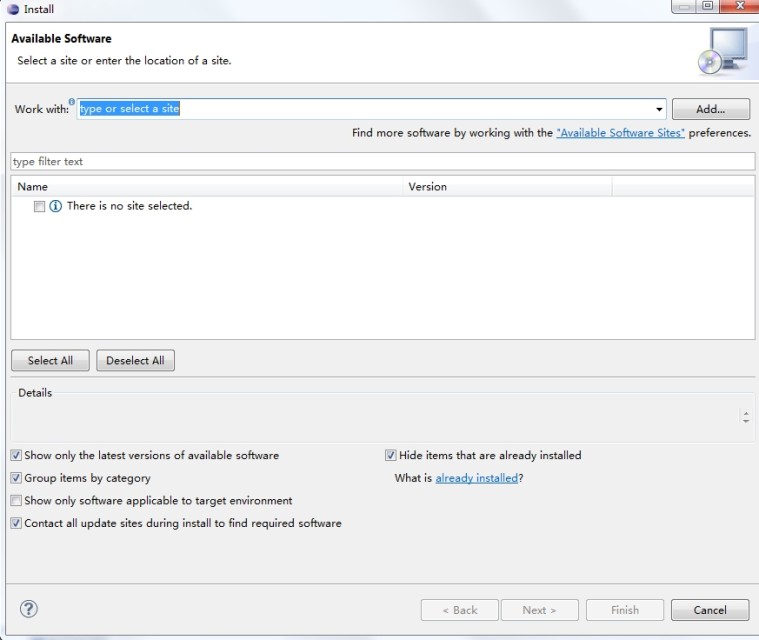Click the 'There is no site selected.' text
The width and height of the screenshot is (759, 640).
coord(130,206)
